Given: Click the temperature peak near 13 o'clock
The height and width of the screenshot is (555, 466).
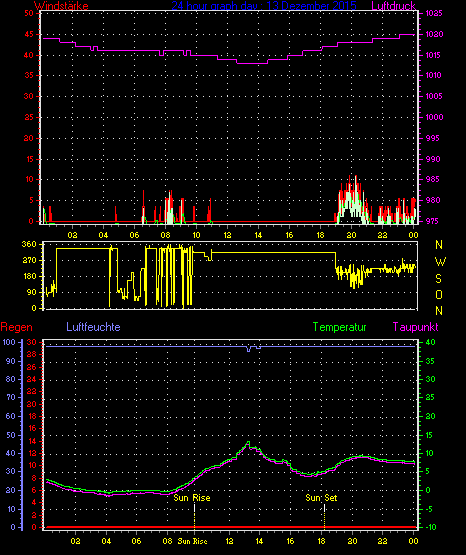Looking at the screenshot, I should coord(248,442).
